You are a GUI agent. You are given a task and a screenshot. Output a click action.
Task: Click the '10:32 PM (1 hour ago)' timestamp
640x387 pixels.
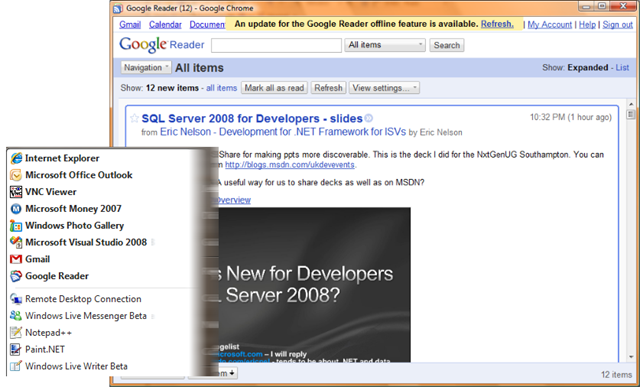click(571, 118)
